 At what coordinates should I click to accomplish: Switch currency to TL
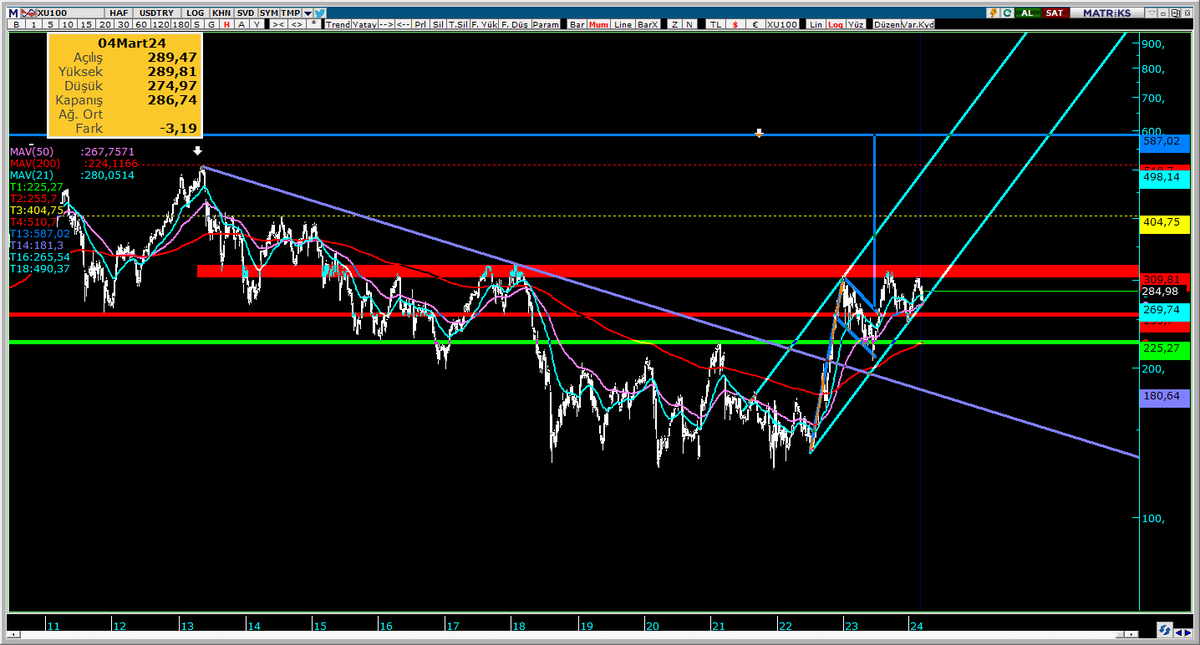pos(715,24)
